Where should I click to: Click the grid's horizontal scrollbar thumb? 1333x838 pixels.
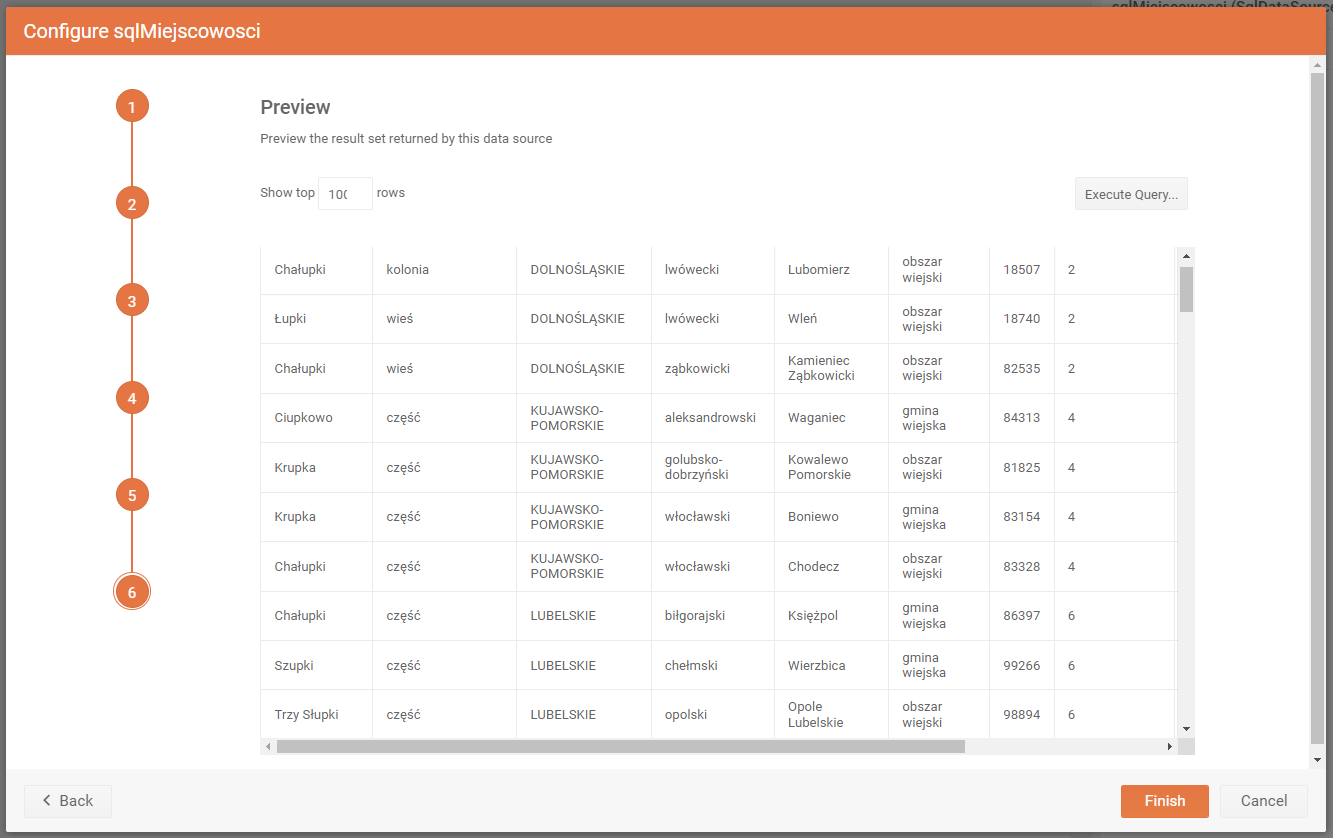pyautogui.click(x=620, y=747)
